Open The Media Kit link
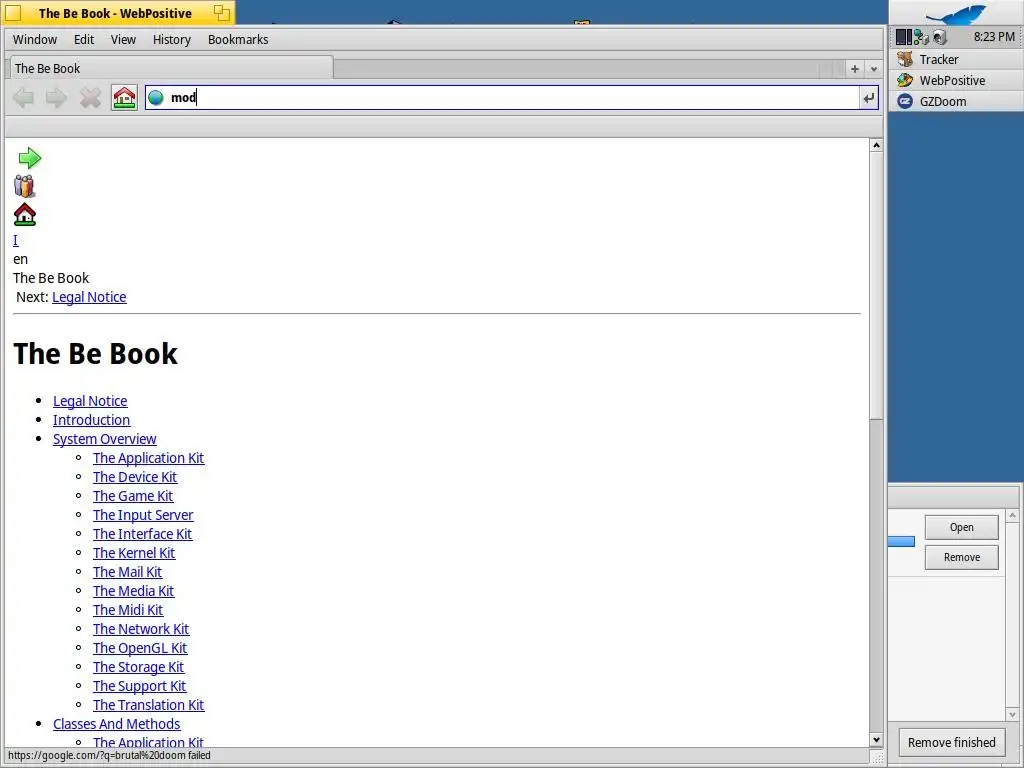 click(x=133, y=590)
